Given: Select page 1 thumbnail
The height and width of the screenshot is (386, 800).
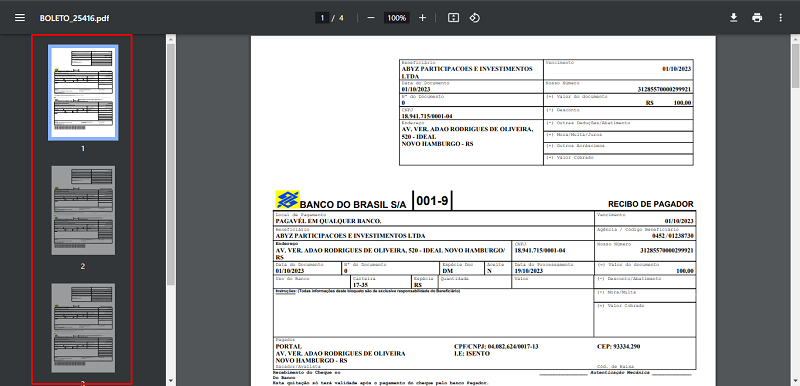Looking at the screenshot, I should [x=83, y=92].
